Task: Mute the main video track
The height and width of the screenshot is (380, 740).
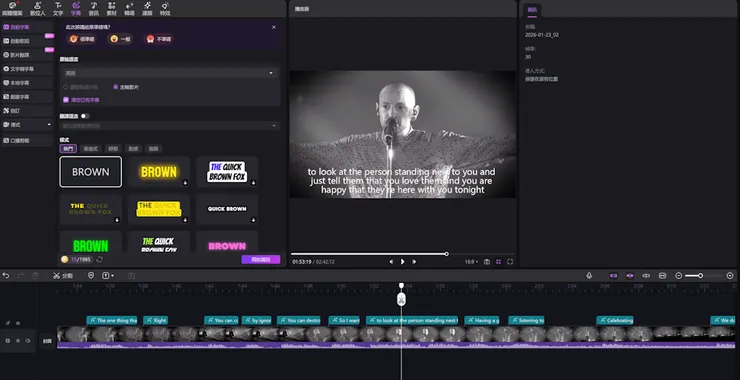Action: [x=28, y=340]
